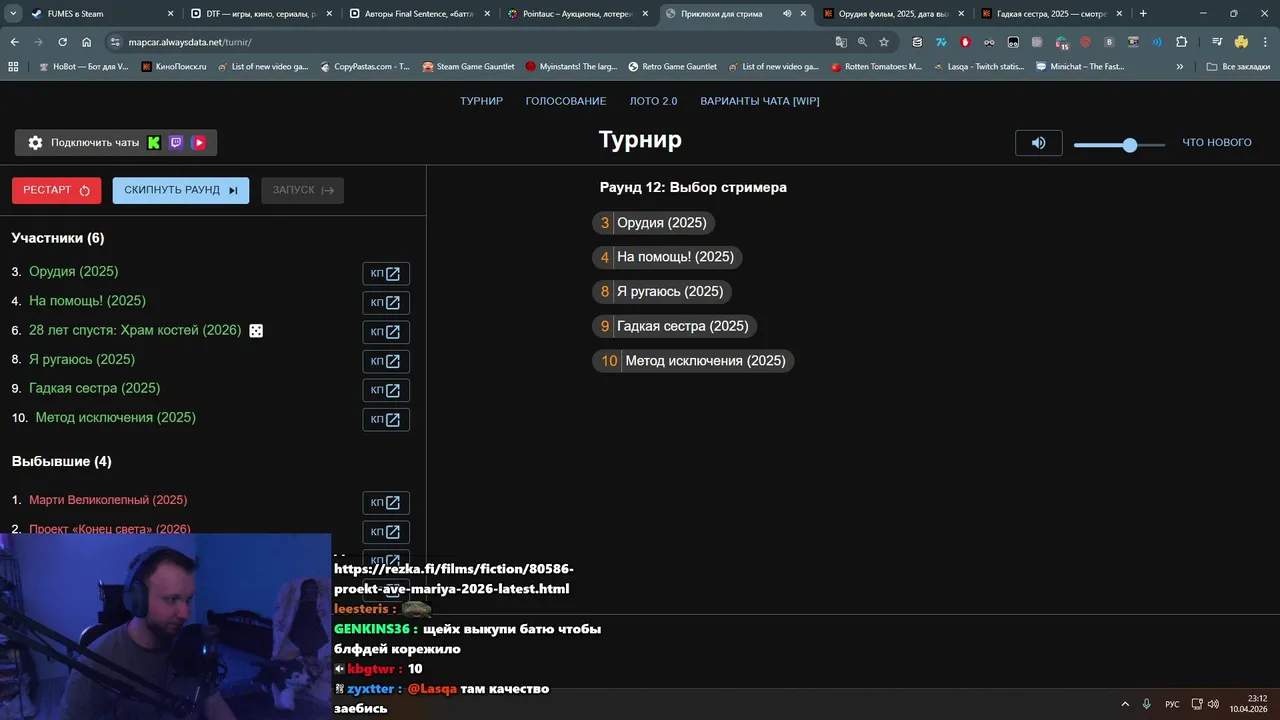Click СКИПНУТЬ РАУНД button
Image resolution: width=1280 pixels, height=720 pixels.
coord(181,190)
